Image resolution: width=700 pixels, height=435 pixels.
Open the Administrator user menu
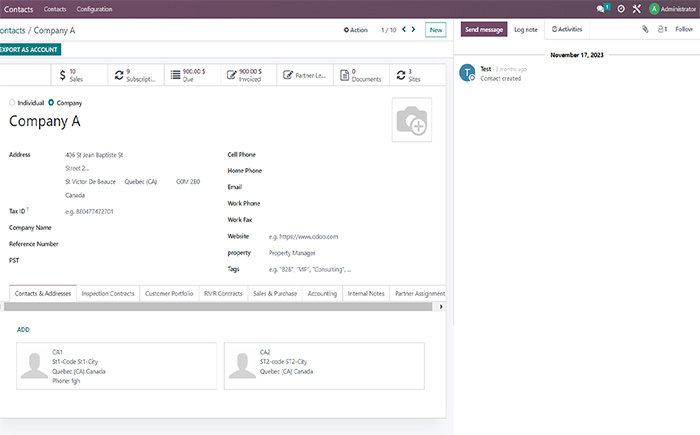click(x=673, y=8)
